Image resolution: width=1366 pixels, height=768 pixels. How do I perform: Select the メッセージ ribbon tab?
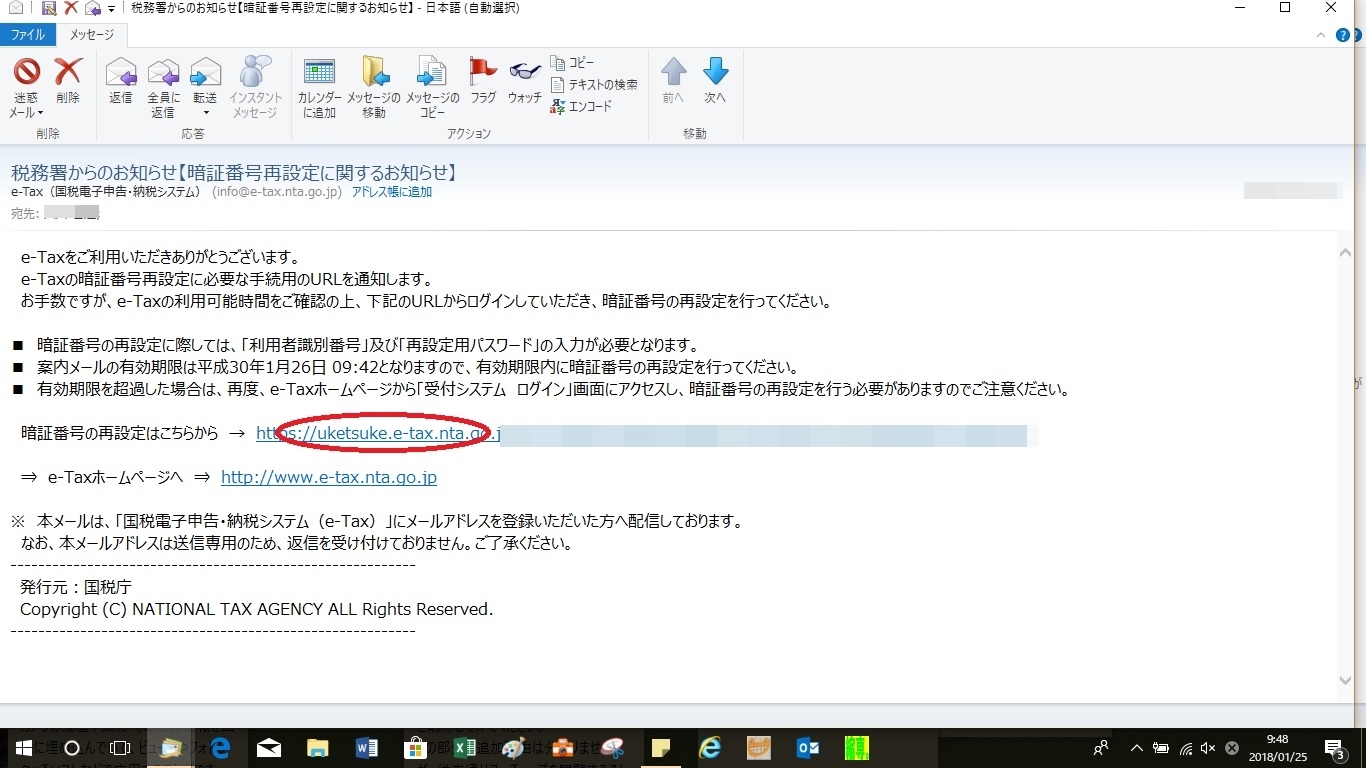point(92,35)
